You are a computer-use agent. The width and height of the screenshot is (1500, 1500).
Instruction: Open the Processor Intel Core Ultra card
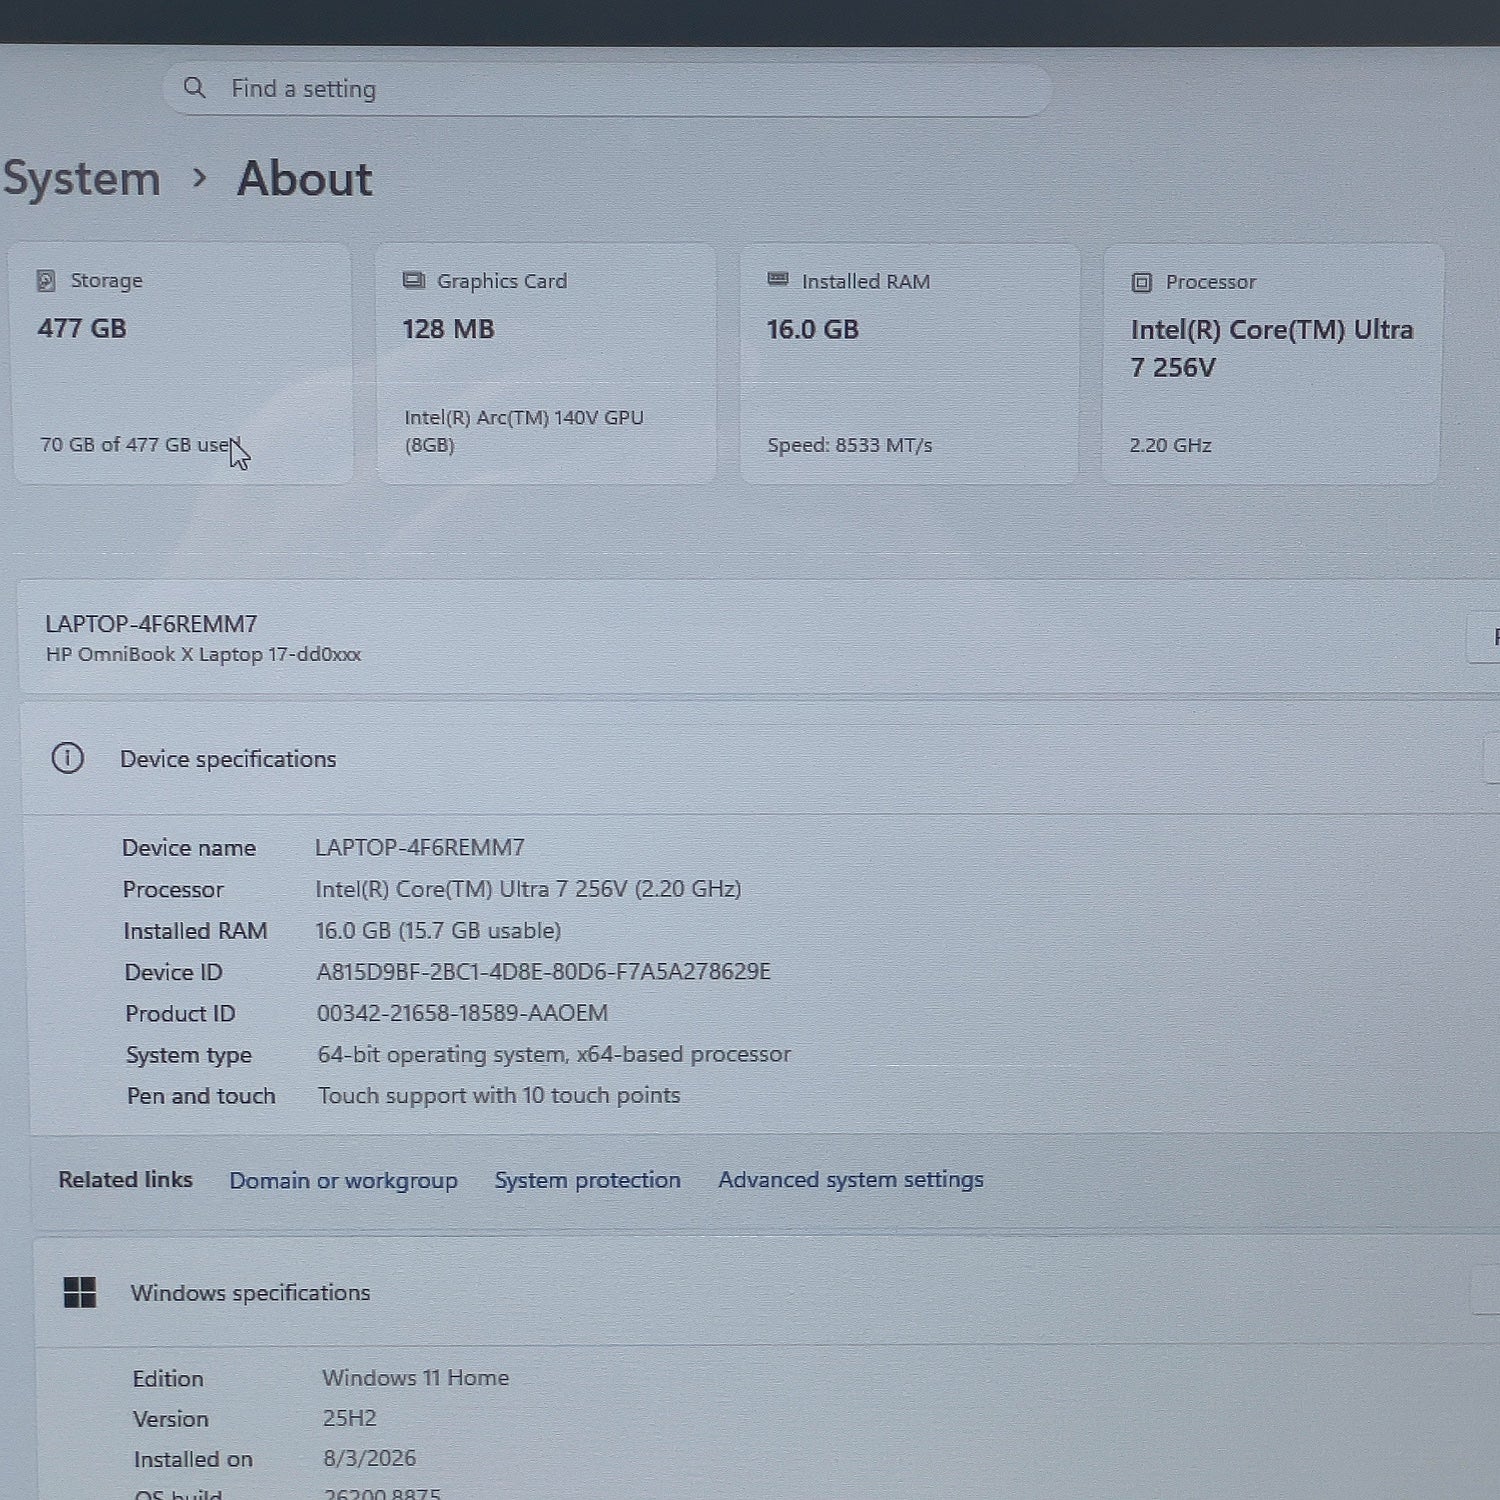[1272, 364]
